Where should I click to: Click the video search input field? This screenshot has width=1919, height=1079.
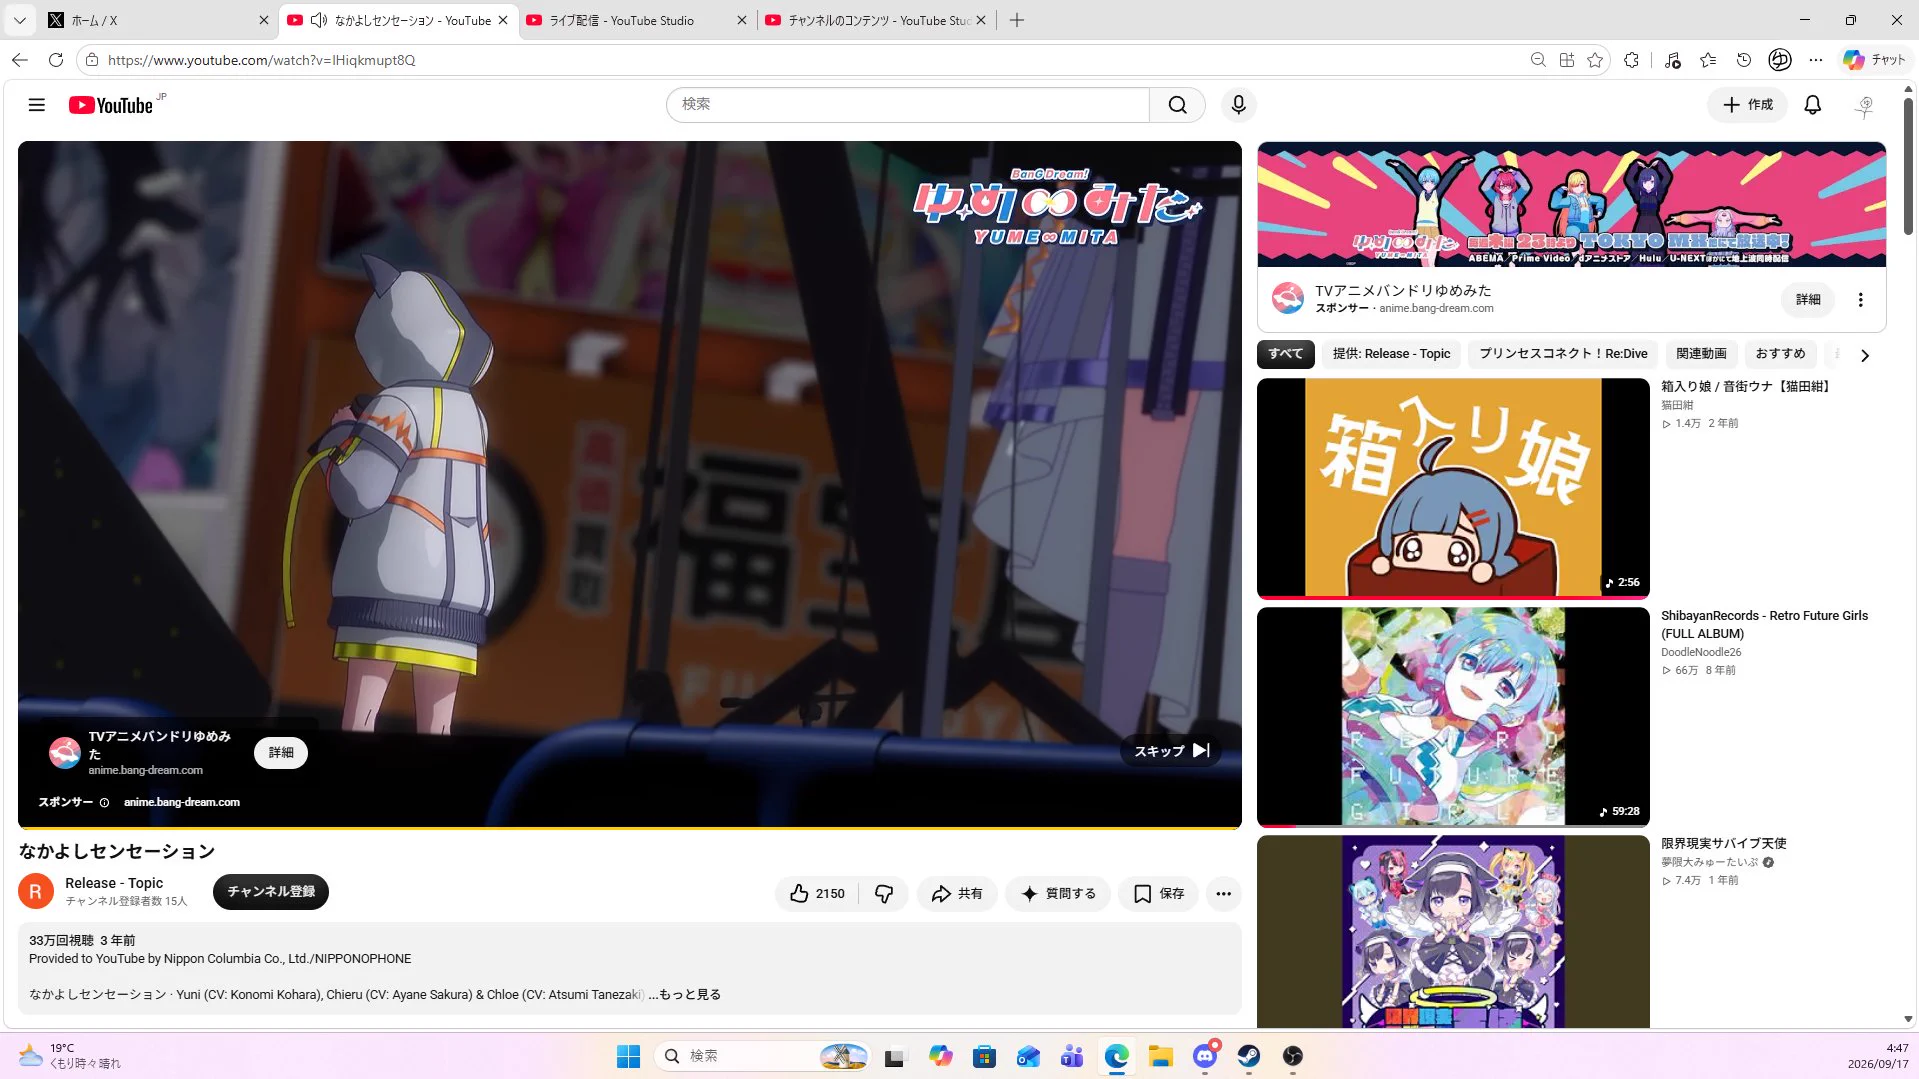907,105
